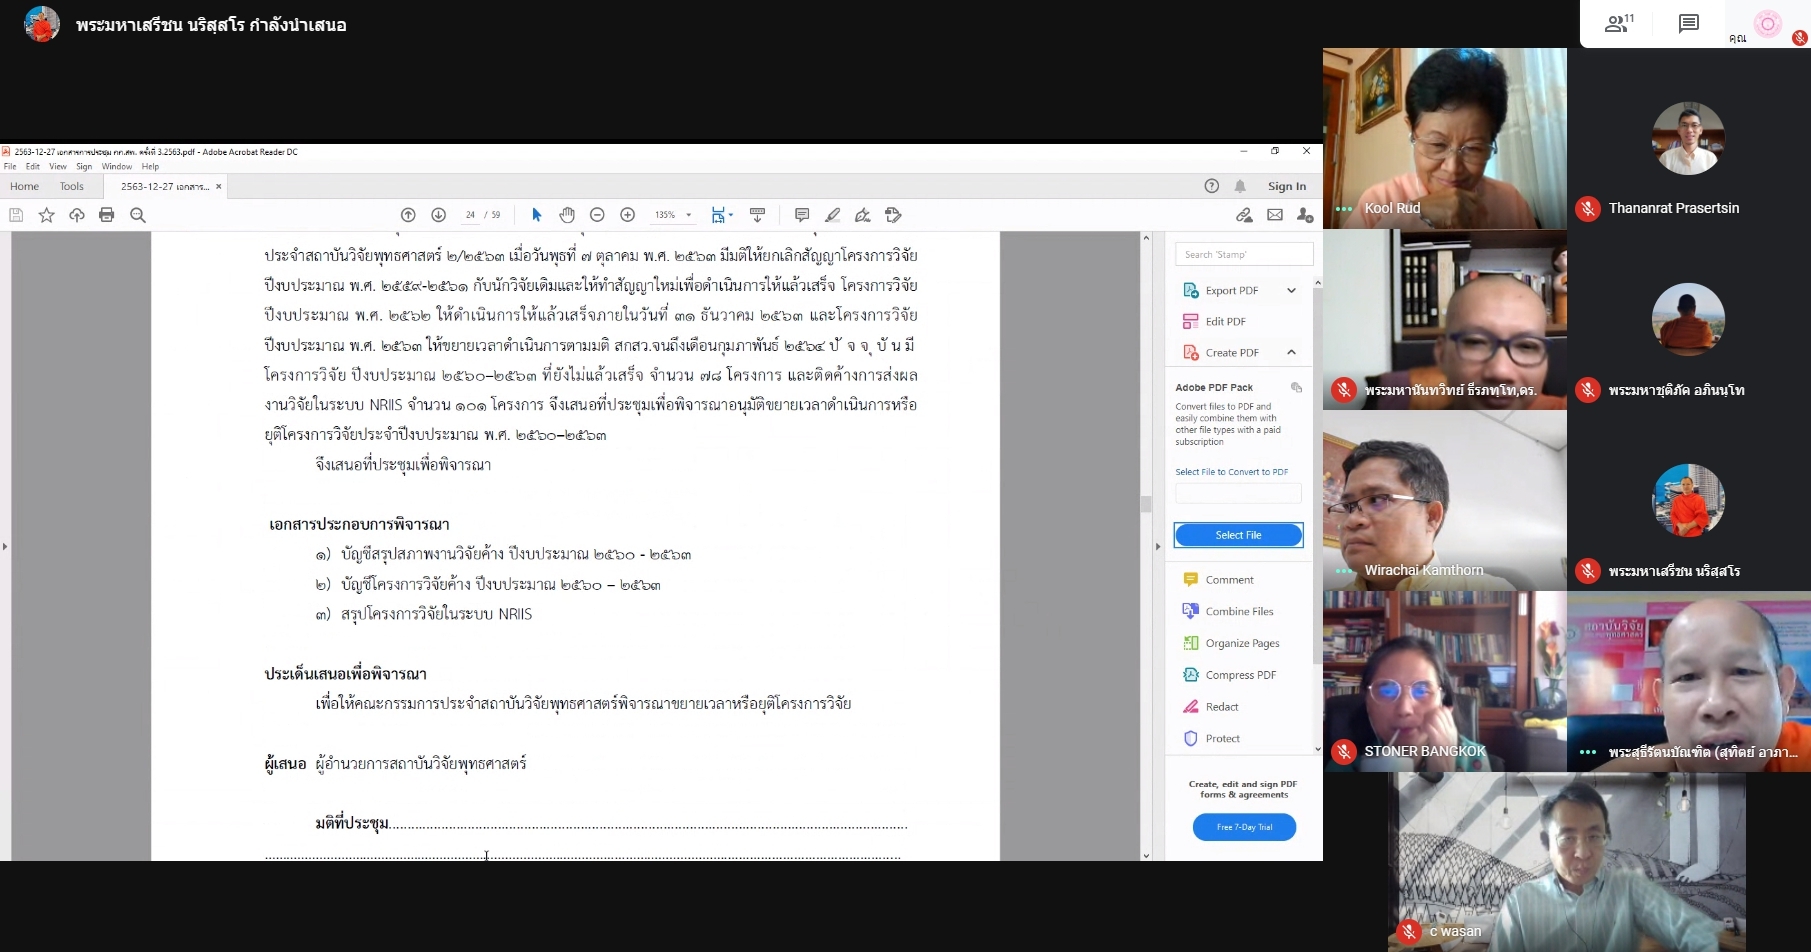Open the Compress PDF tool

click(x=1240, y=675)
